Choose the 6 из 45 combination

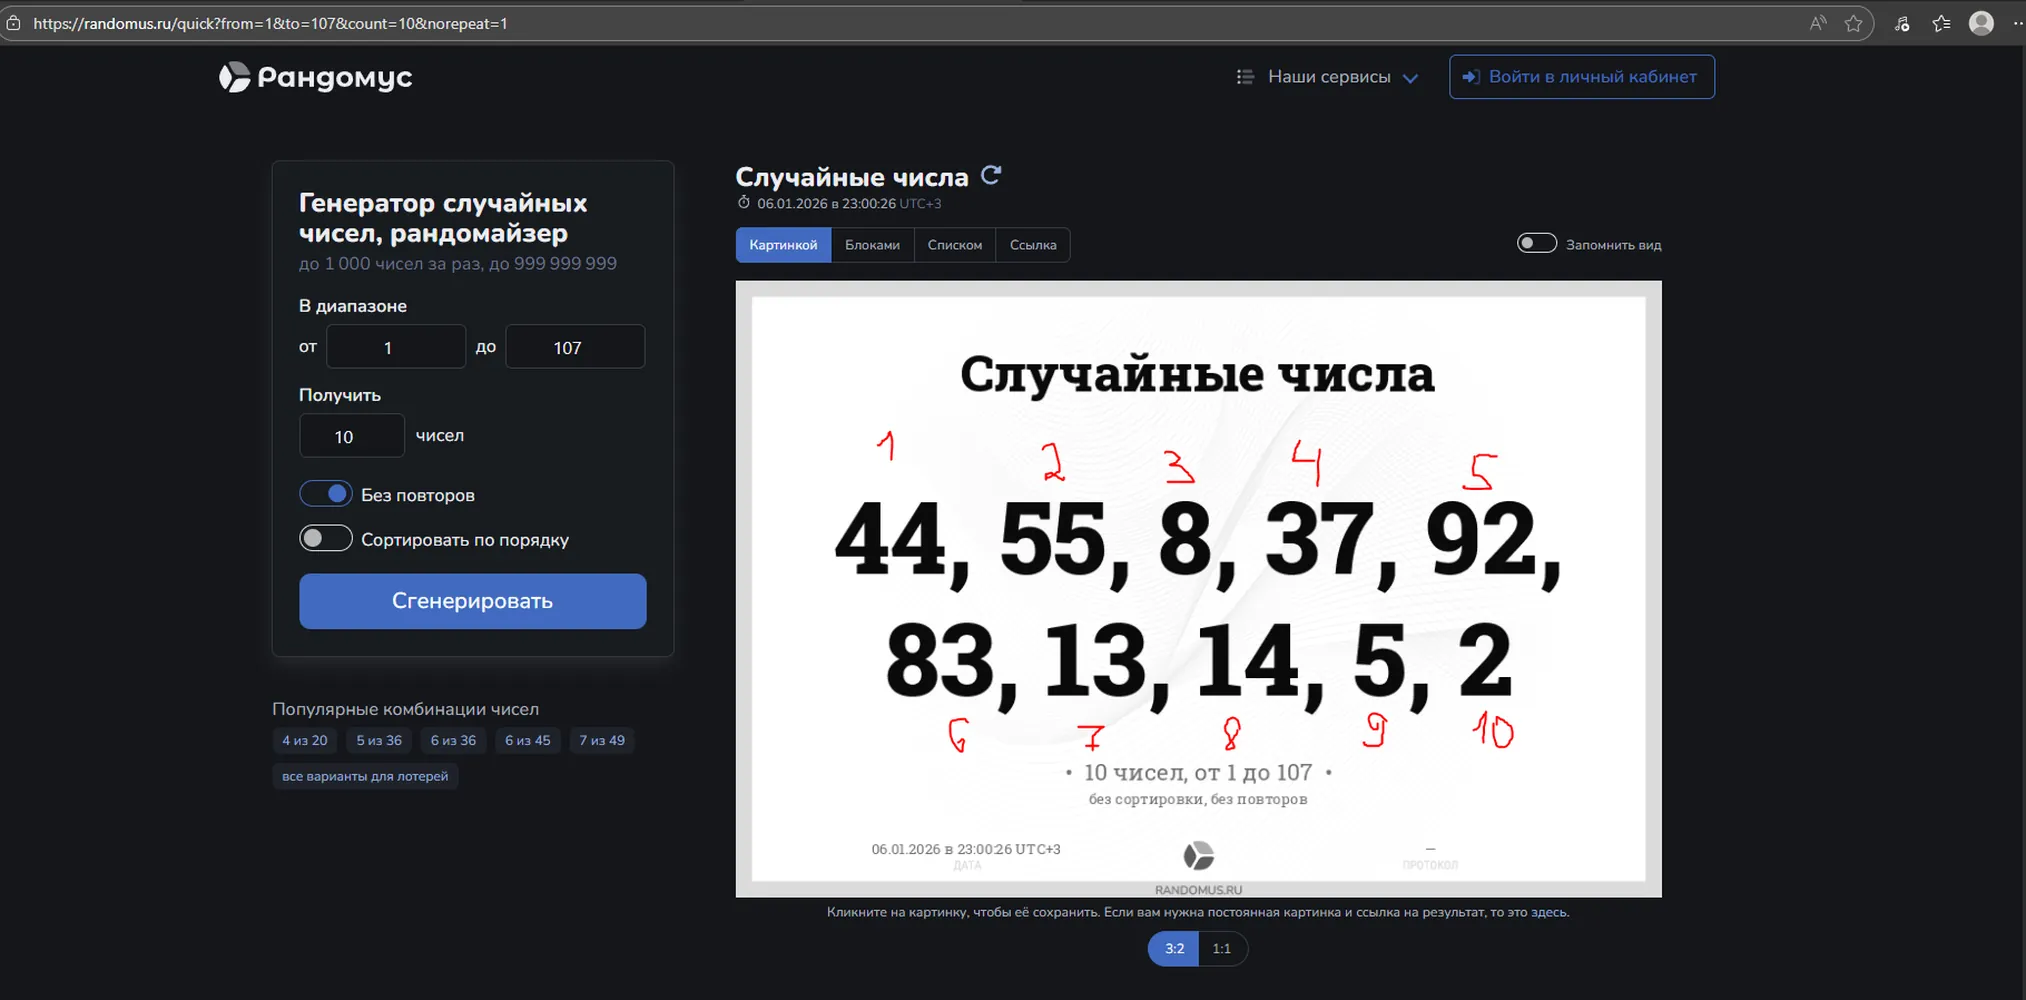click(x=528, y=740)
